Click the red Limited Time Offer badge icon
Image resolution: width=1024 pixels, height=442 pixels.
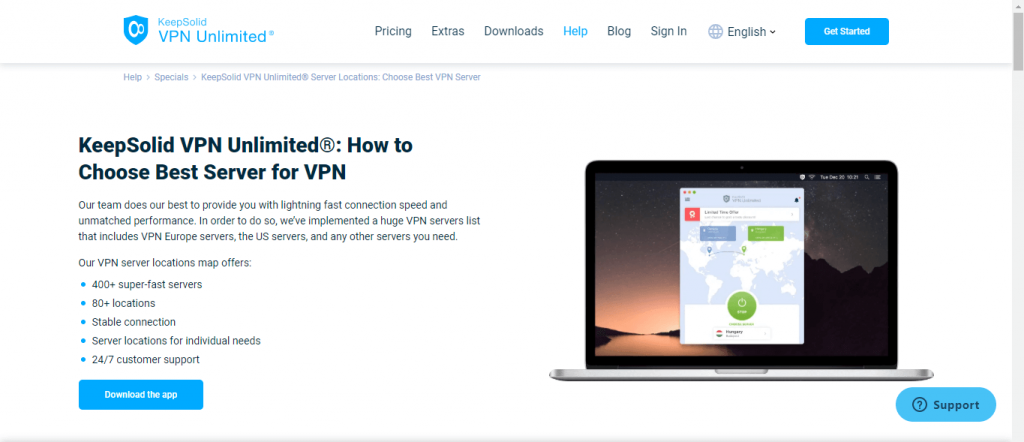692,214
